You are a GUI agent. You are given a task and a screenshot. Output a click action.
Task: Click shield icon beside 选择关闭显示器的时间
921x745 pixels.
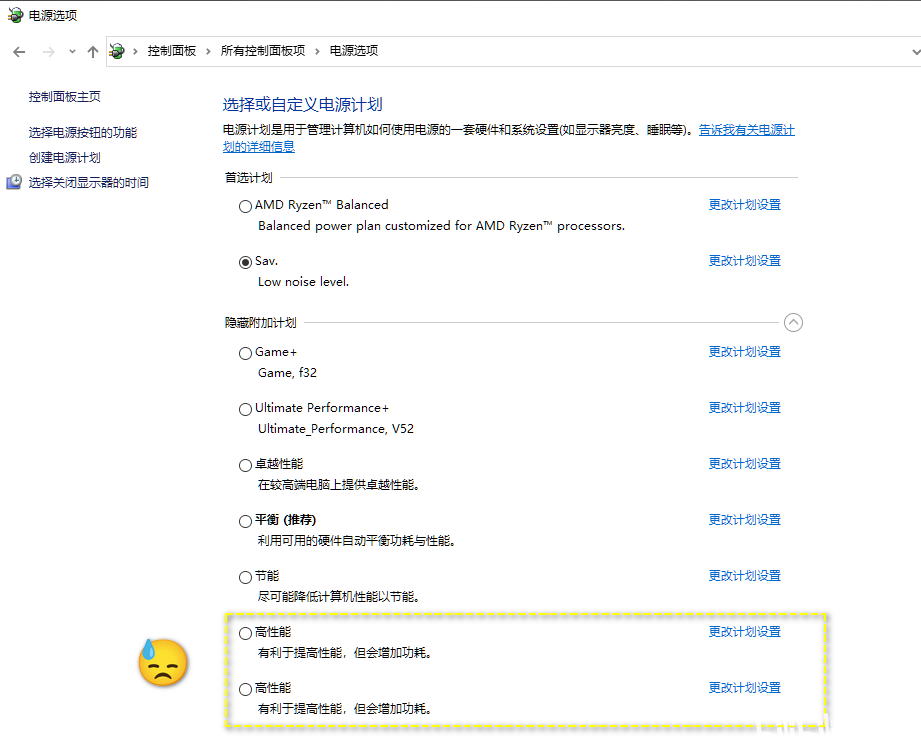pos(14,182)
